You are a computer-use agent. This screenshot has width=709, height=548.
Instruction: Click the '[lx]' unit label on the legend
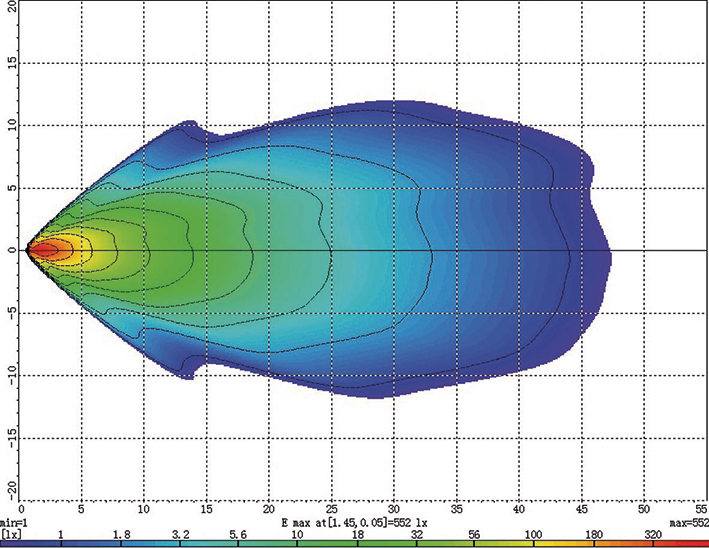tap(11, 535)
